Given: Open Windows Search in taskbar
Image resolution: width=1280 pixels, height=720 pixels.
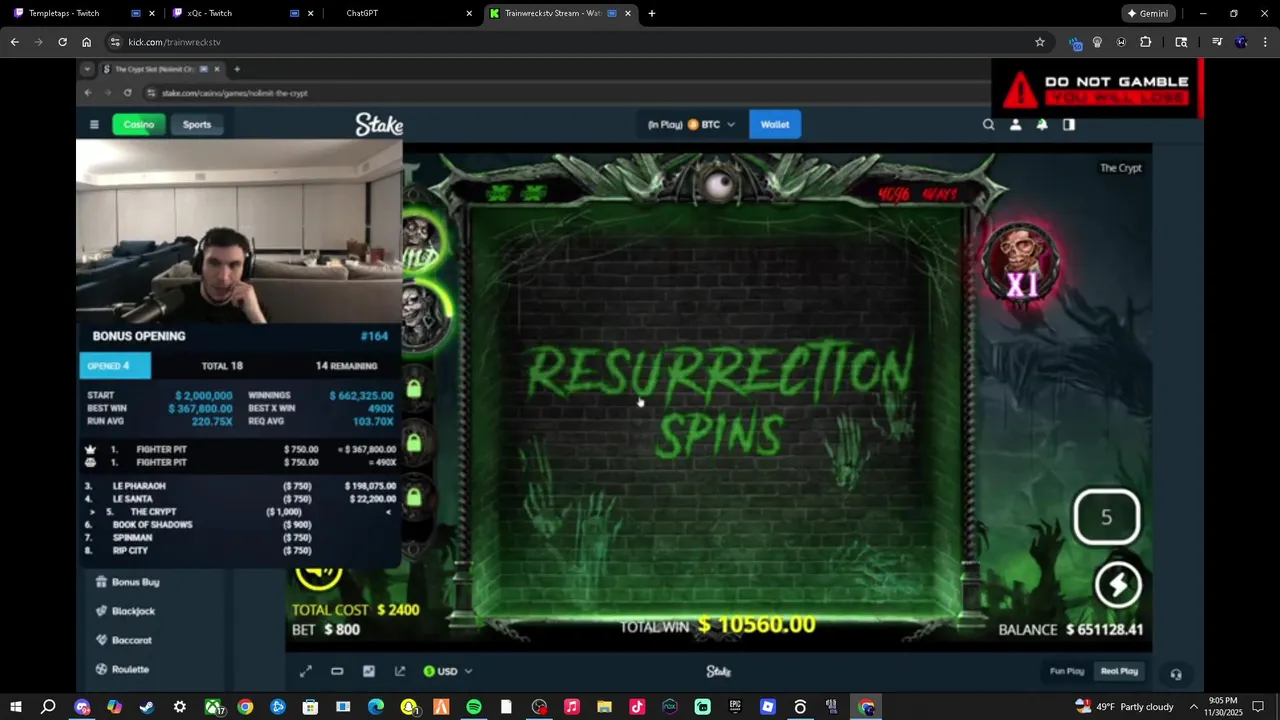Looking at the screenshot, I should coord(48,707).
